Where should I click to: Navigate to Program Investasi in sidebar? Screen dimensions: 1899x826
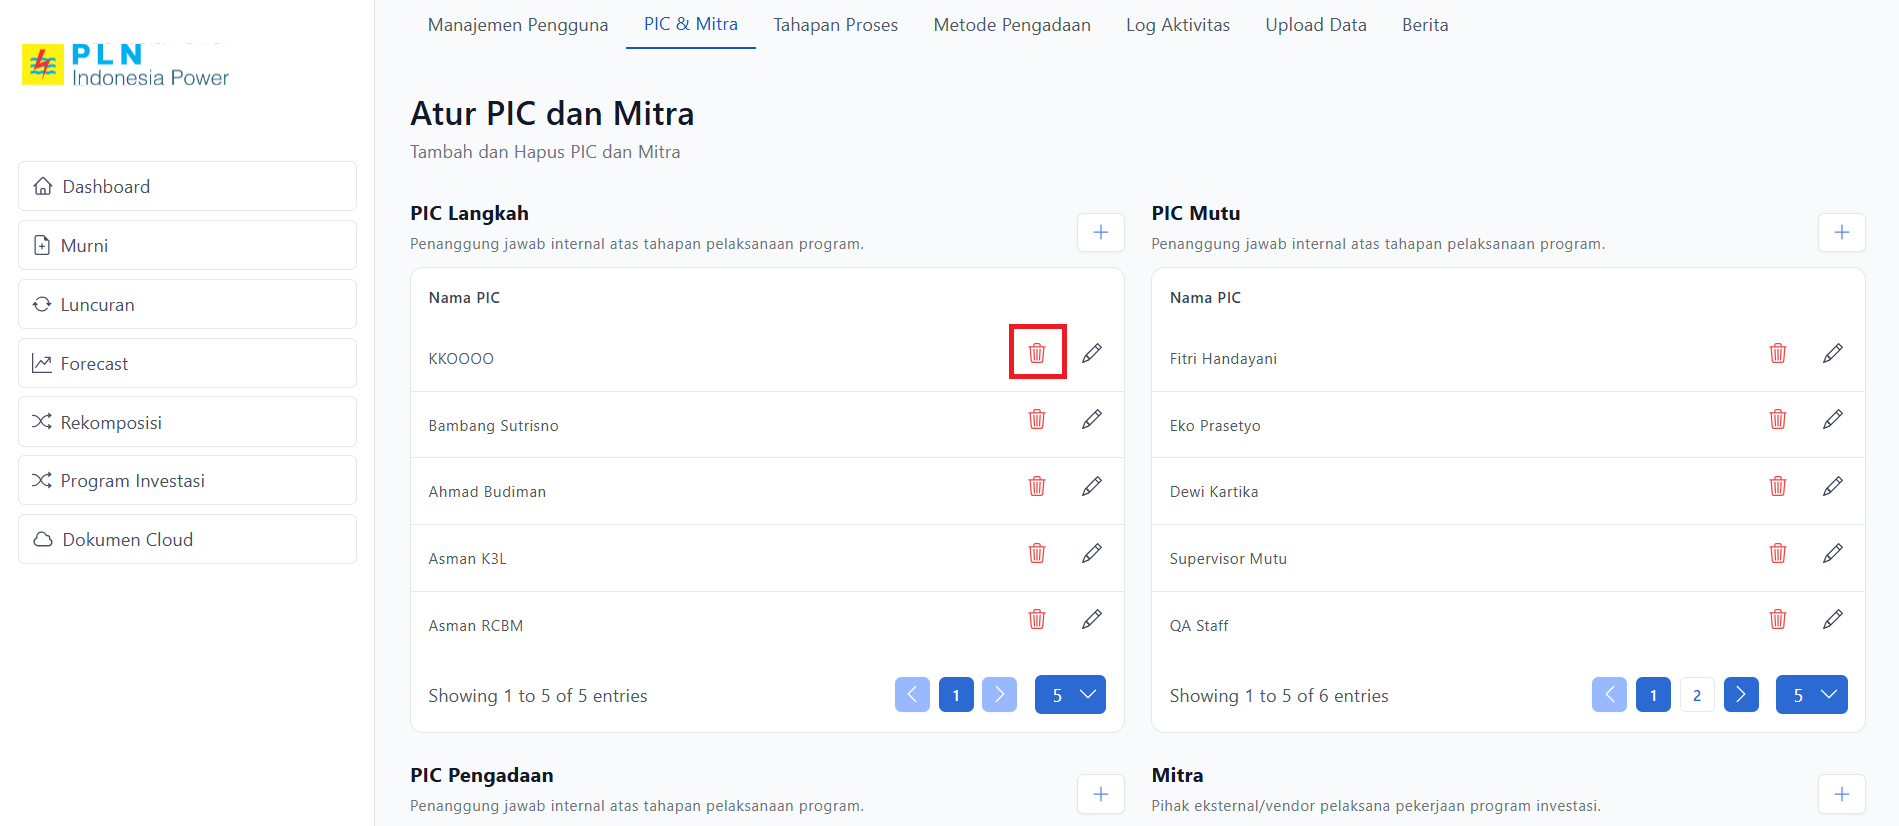point(187,481)
